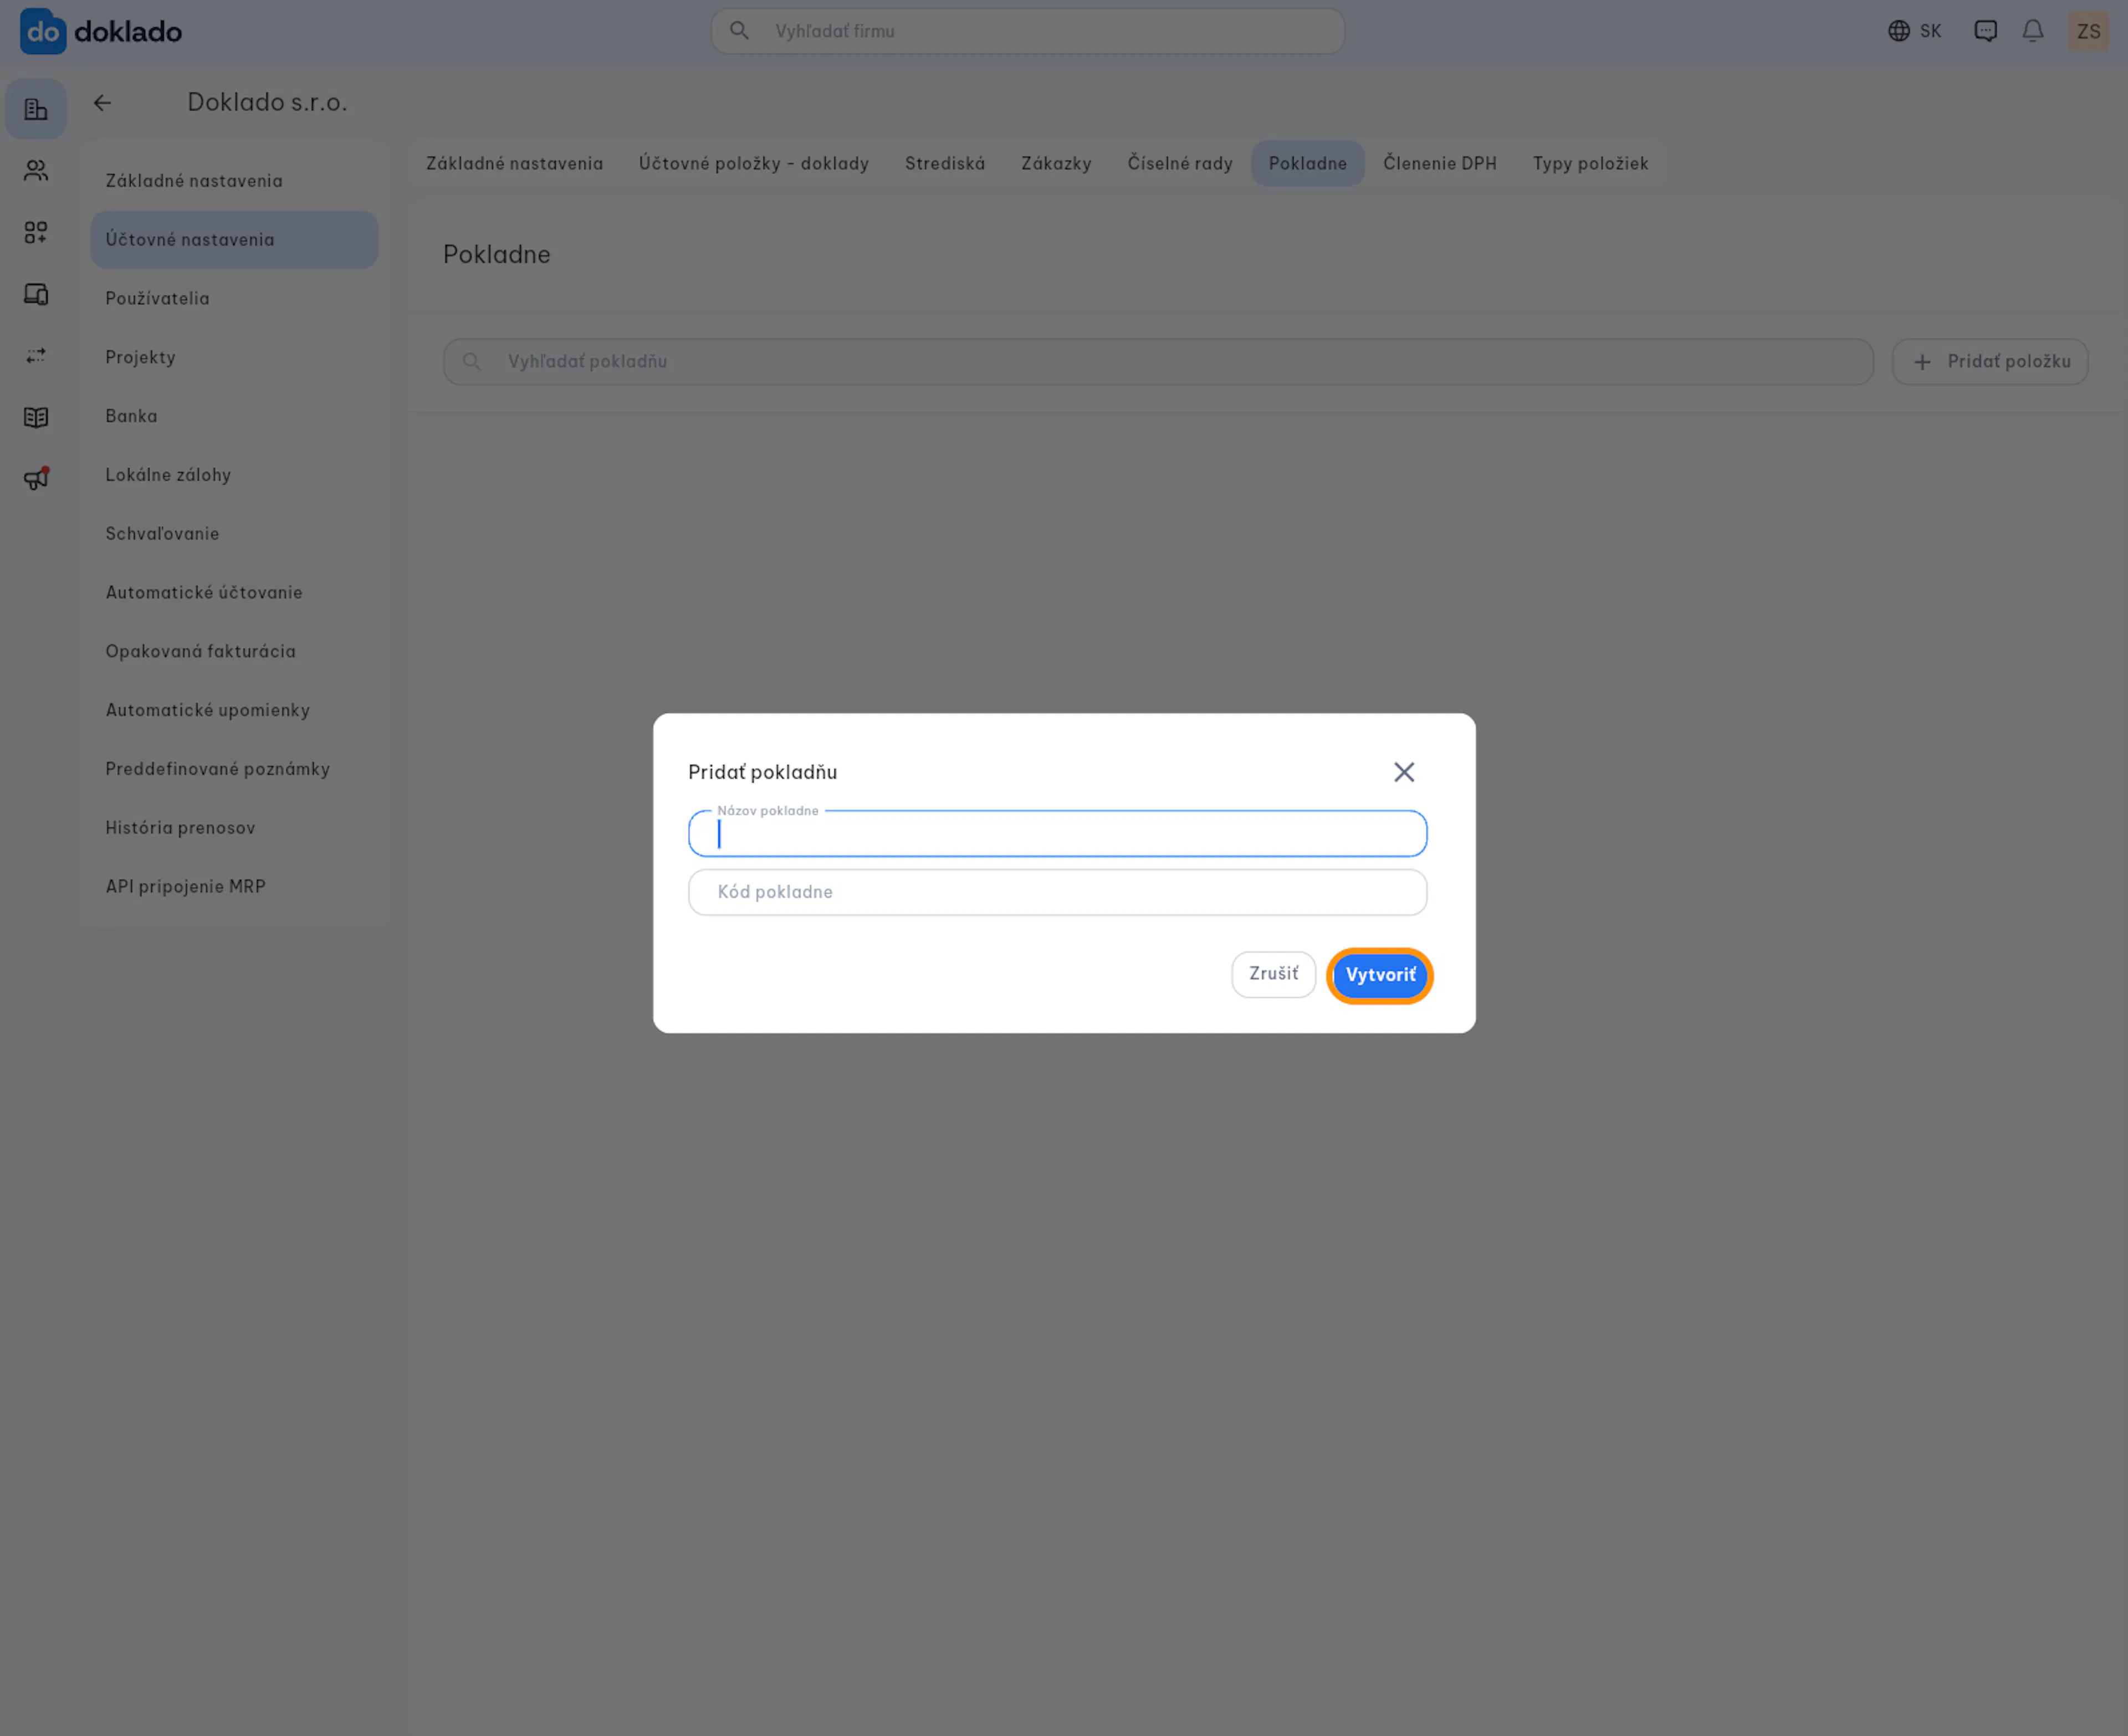Click the magnifier icon in company search
This screenshot has width=2128, height=1736.
pos(739,31)
